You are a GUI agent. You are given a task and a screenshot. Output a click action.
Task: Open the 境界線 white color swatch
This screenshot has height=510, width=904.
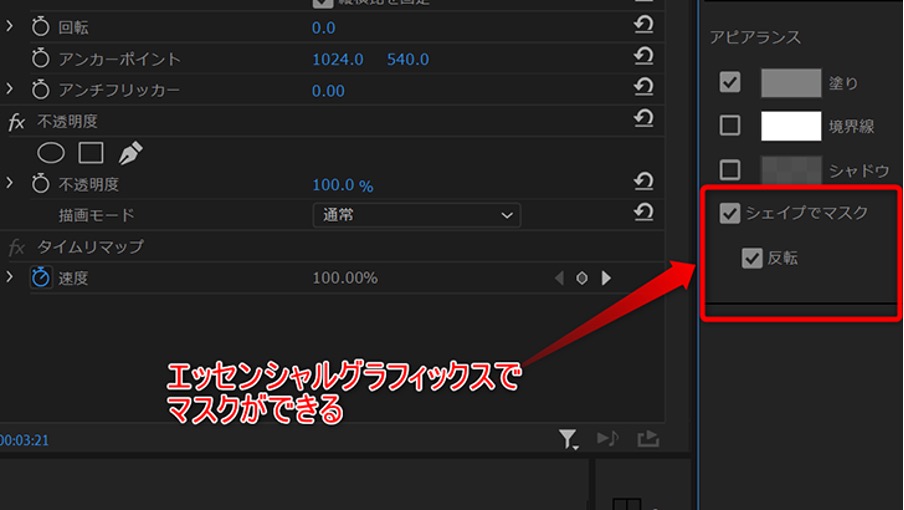(791, 126)
